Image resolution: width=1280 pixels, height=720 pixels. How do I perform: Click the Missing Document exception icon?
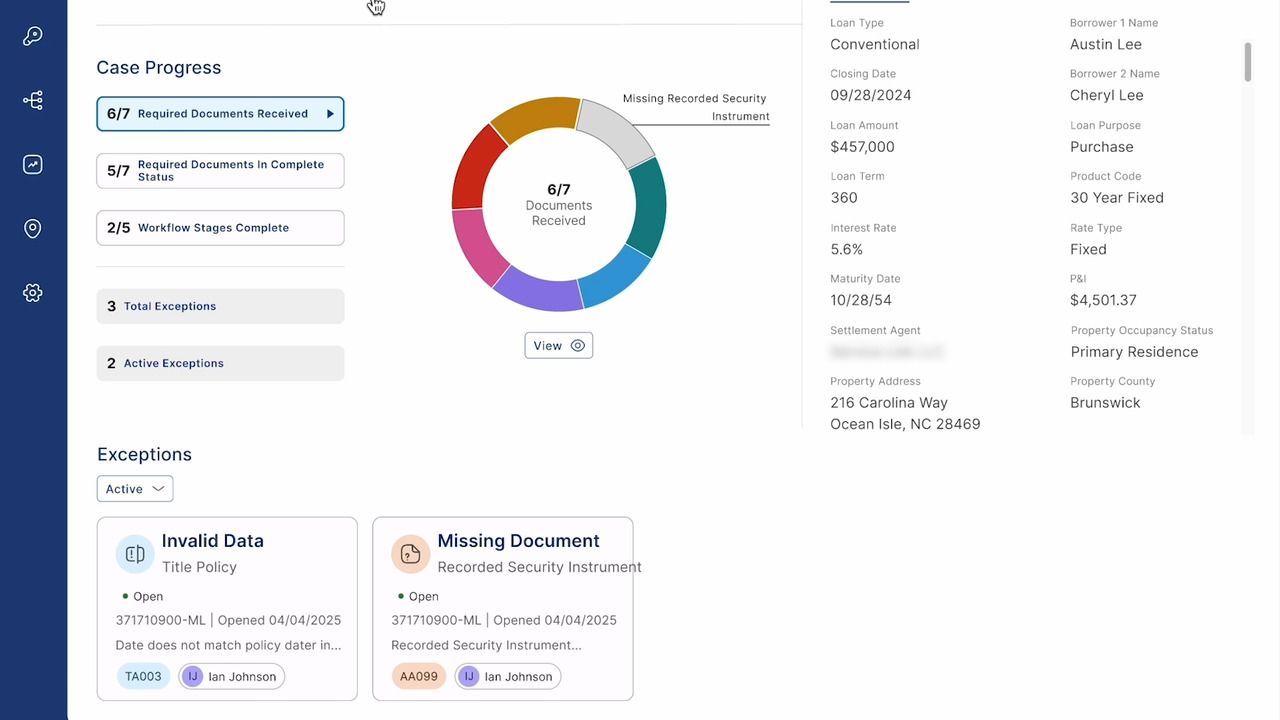click(x=410, y=554)
